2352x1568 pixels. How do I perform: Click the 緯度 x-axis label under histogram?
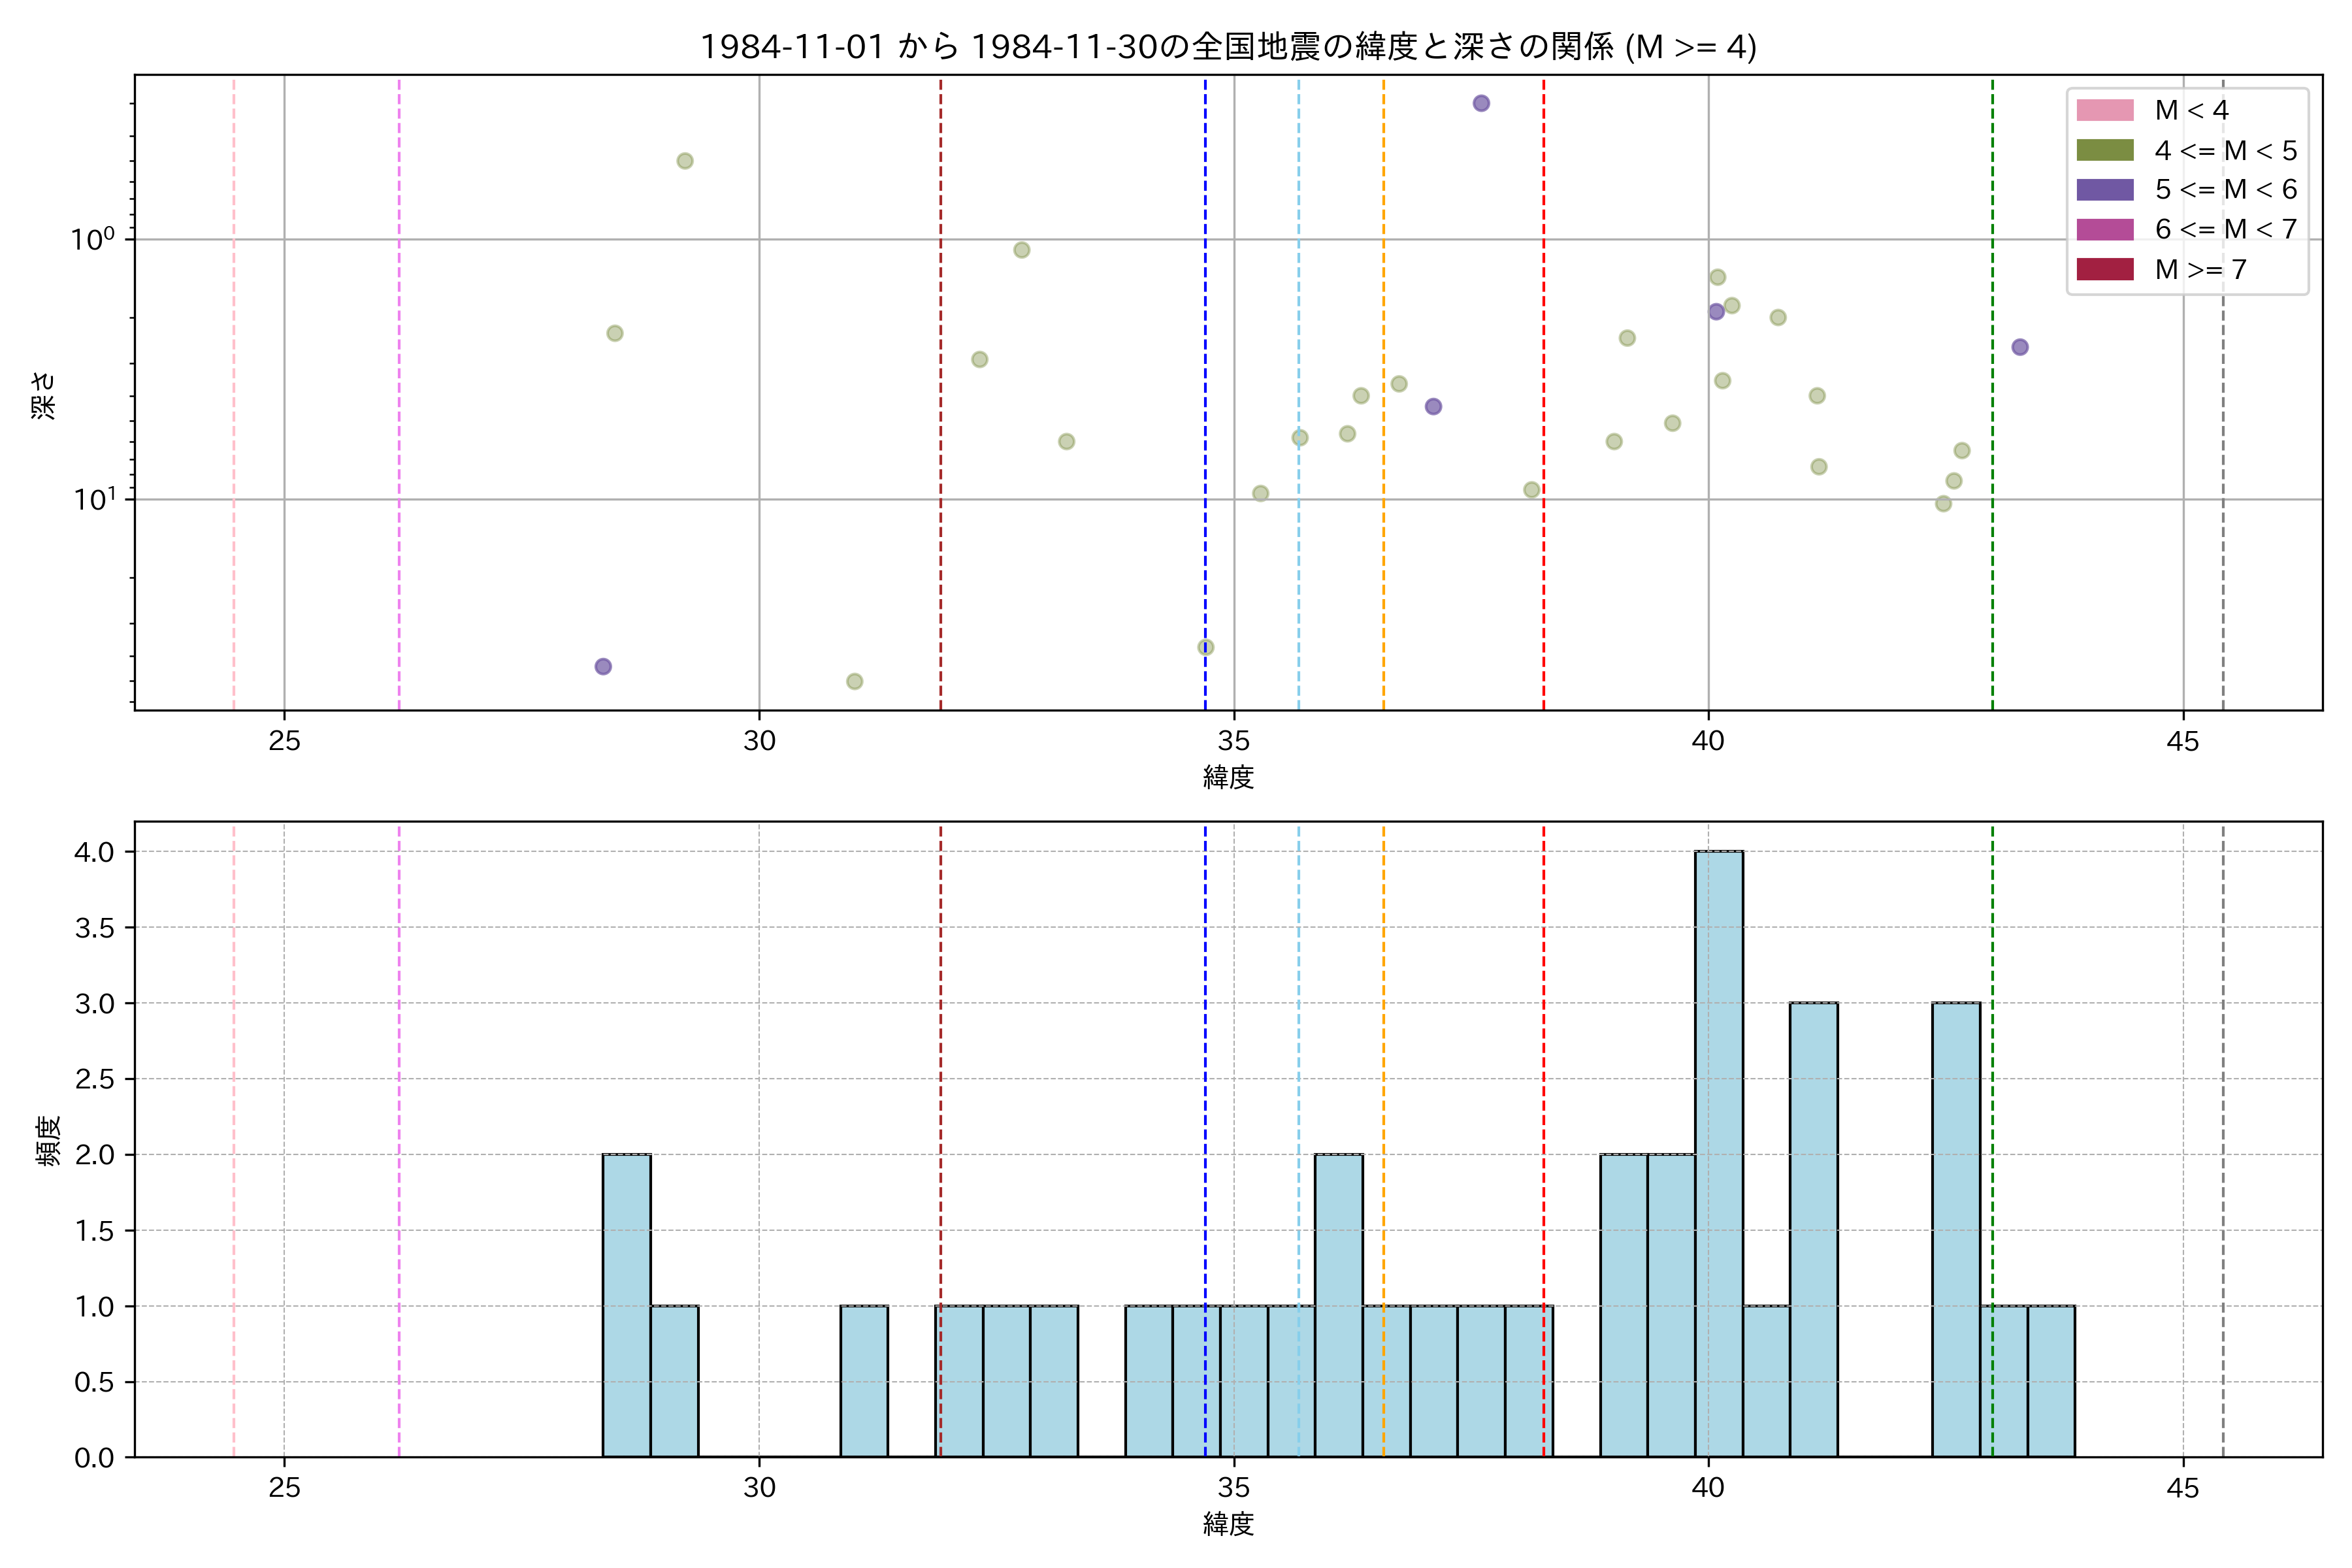[1228, 1525]
